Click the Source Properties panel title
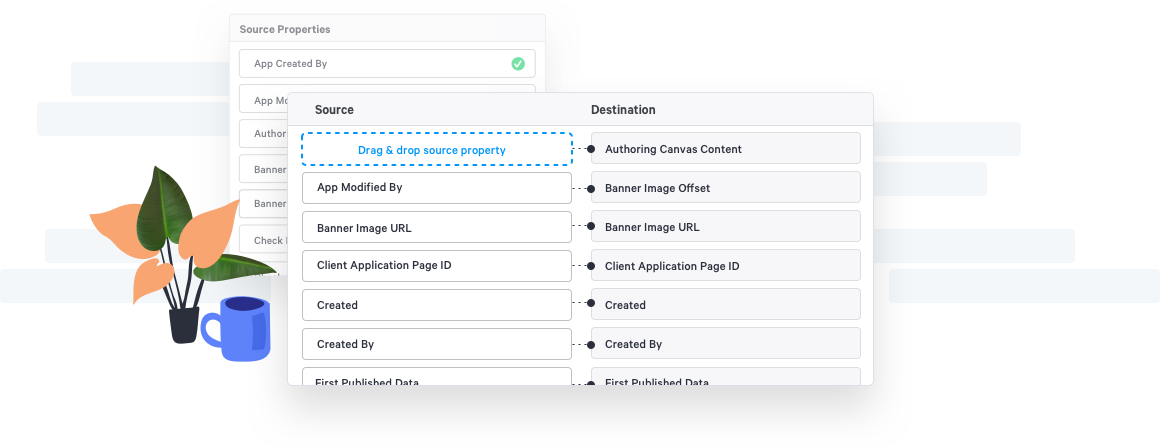Screen dimensions: 1160x447 pyautogui.click(x=285, y=30)
